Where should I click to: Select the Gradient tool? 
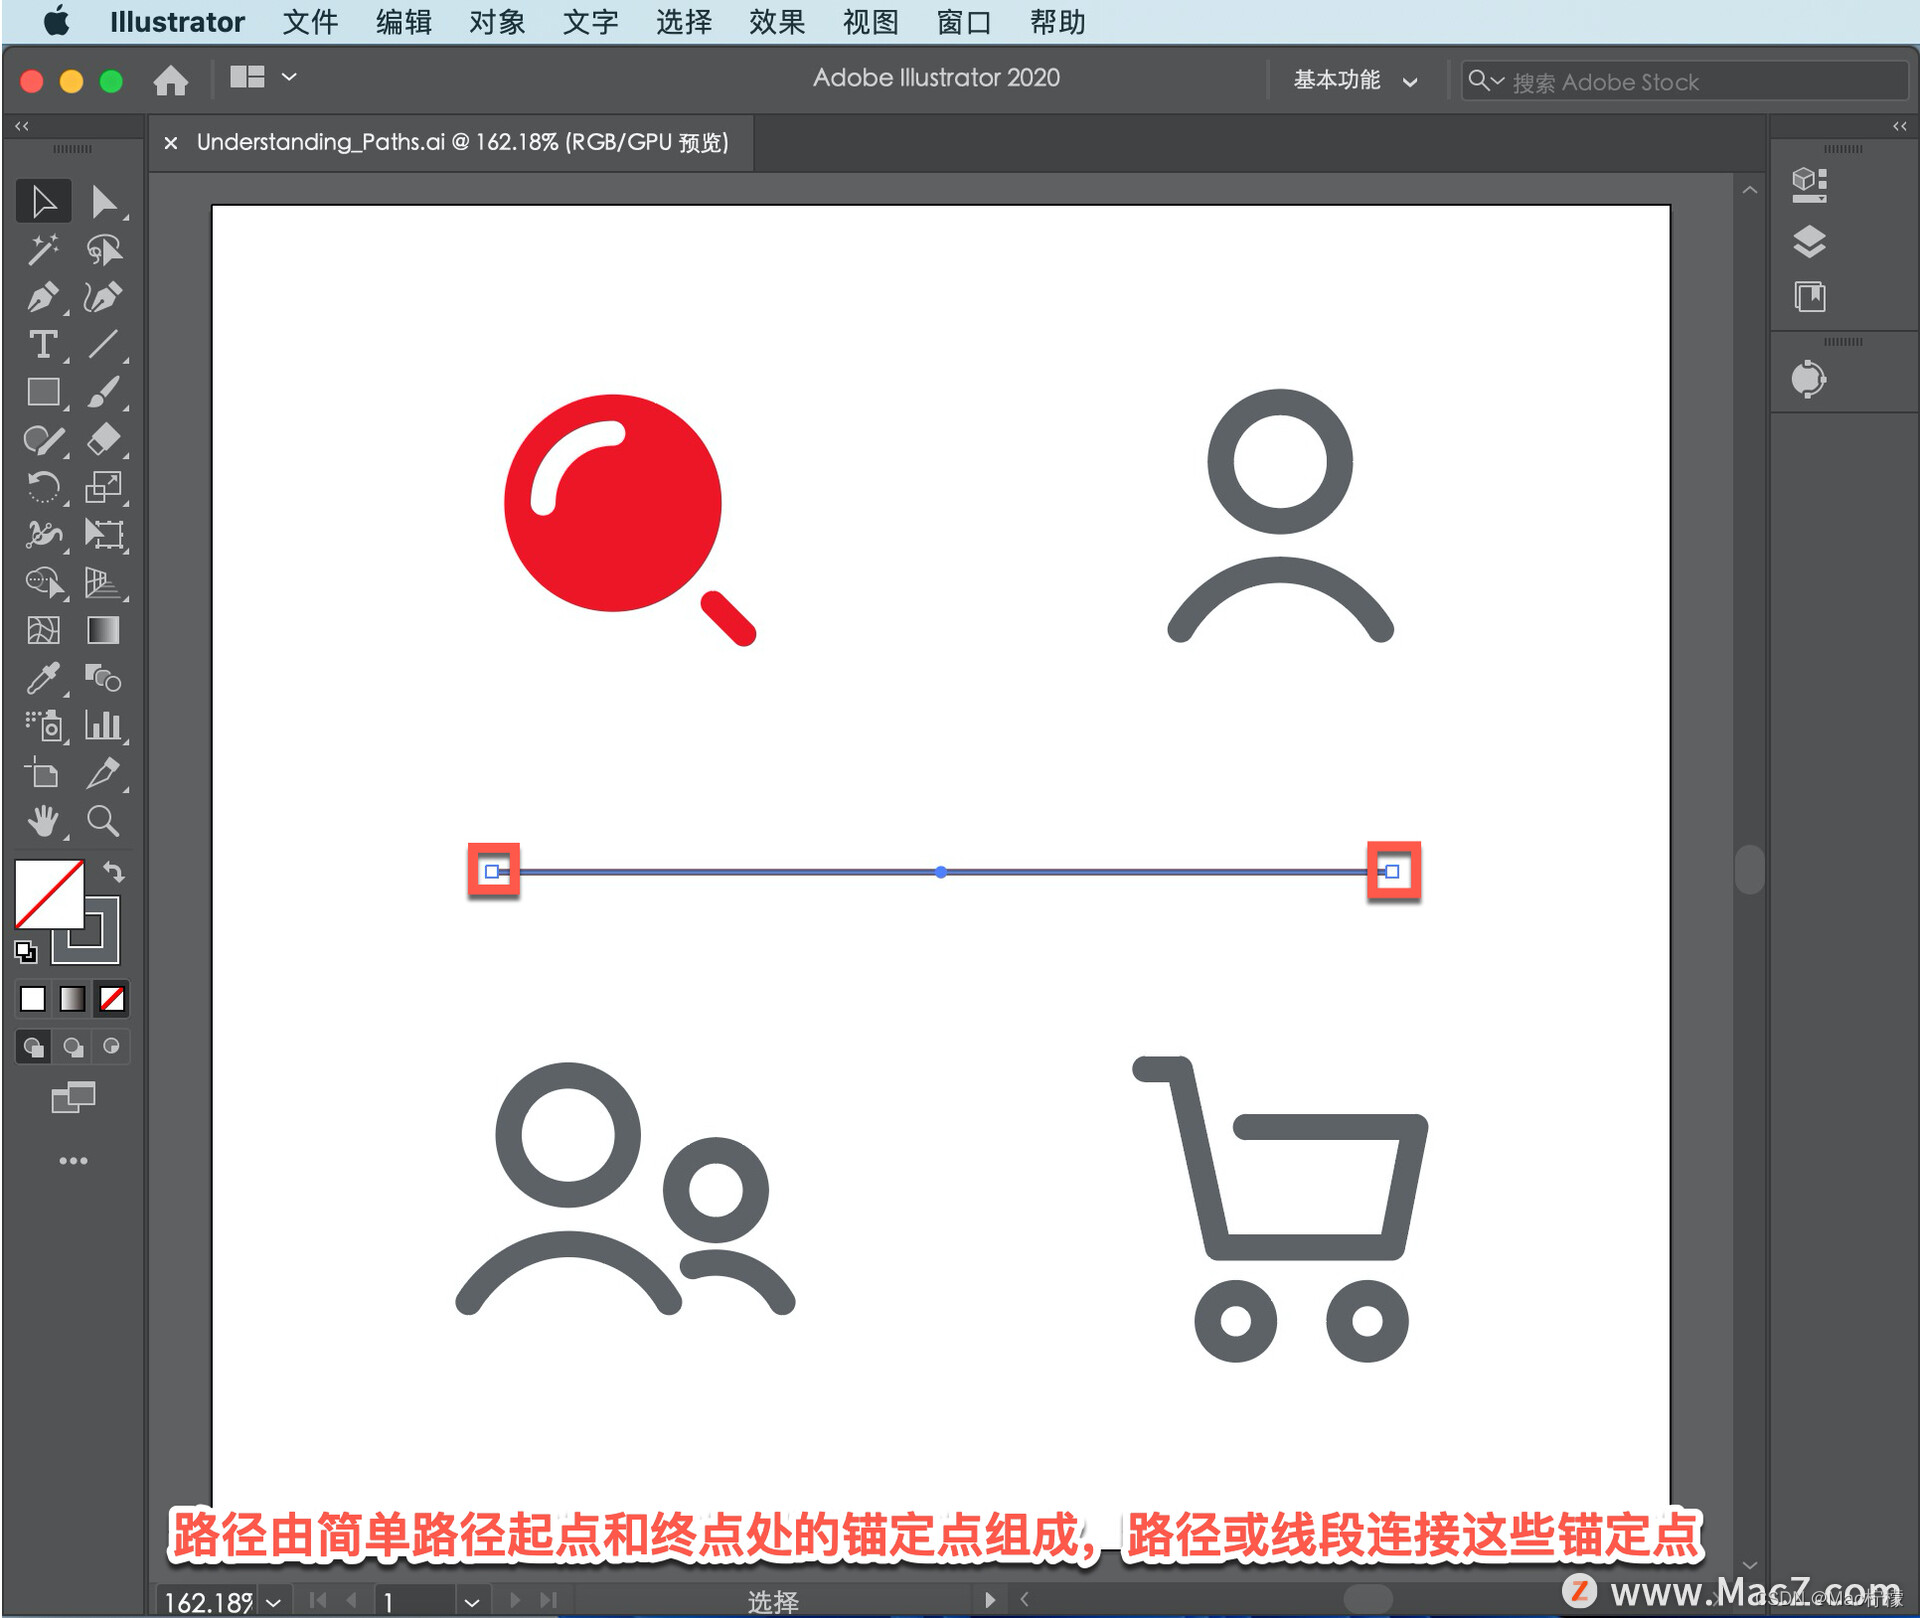[102, 631]
